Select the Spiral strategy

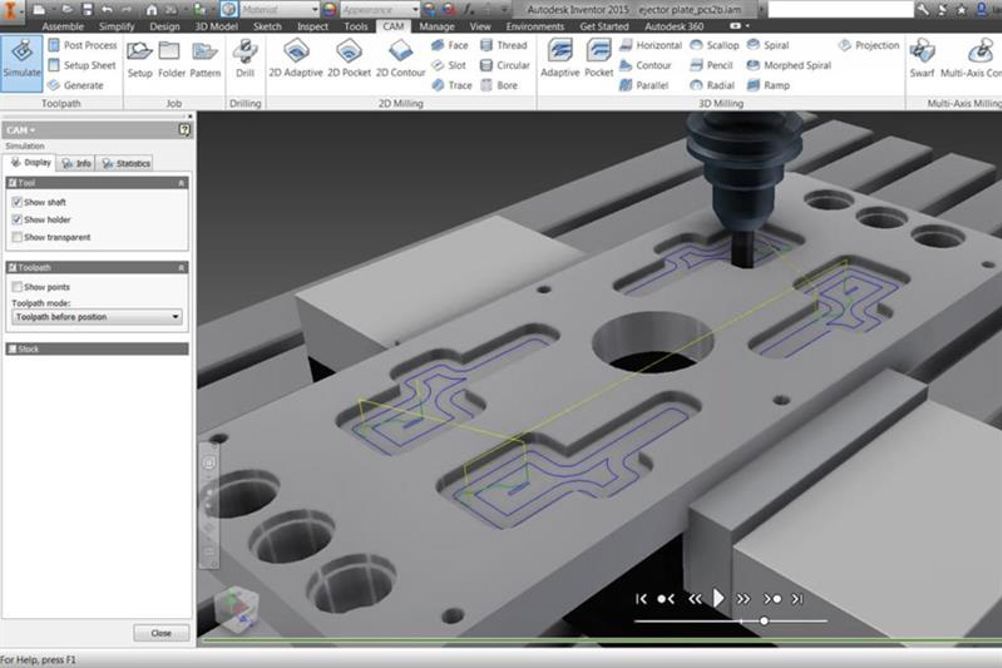click(x=768, y=45)
